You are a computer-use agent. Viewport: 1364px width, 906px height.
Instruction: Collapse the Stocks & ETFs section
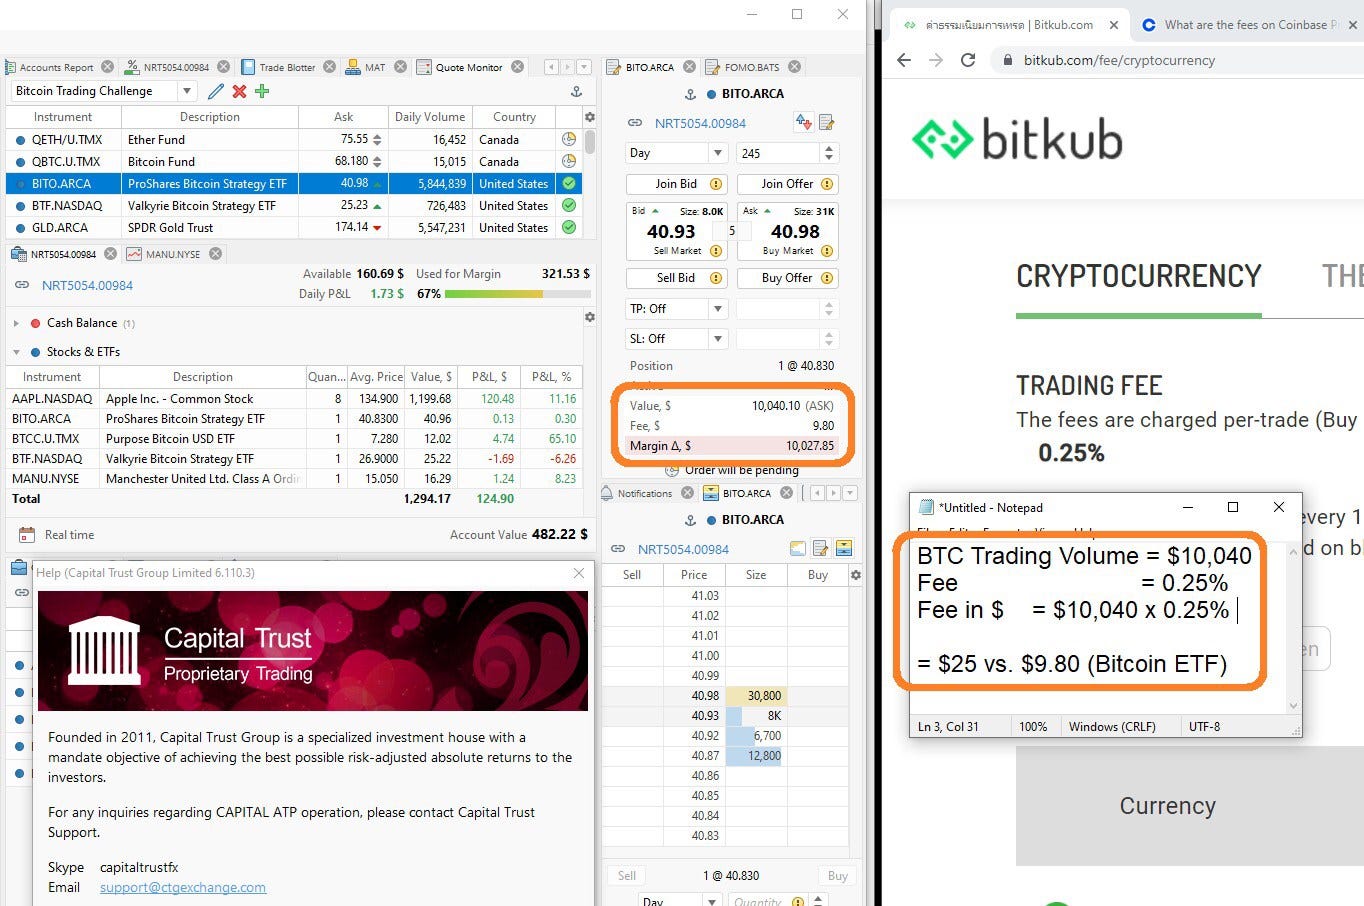point(16,352)
